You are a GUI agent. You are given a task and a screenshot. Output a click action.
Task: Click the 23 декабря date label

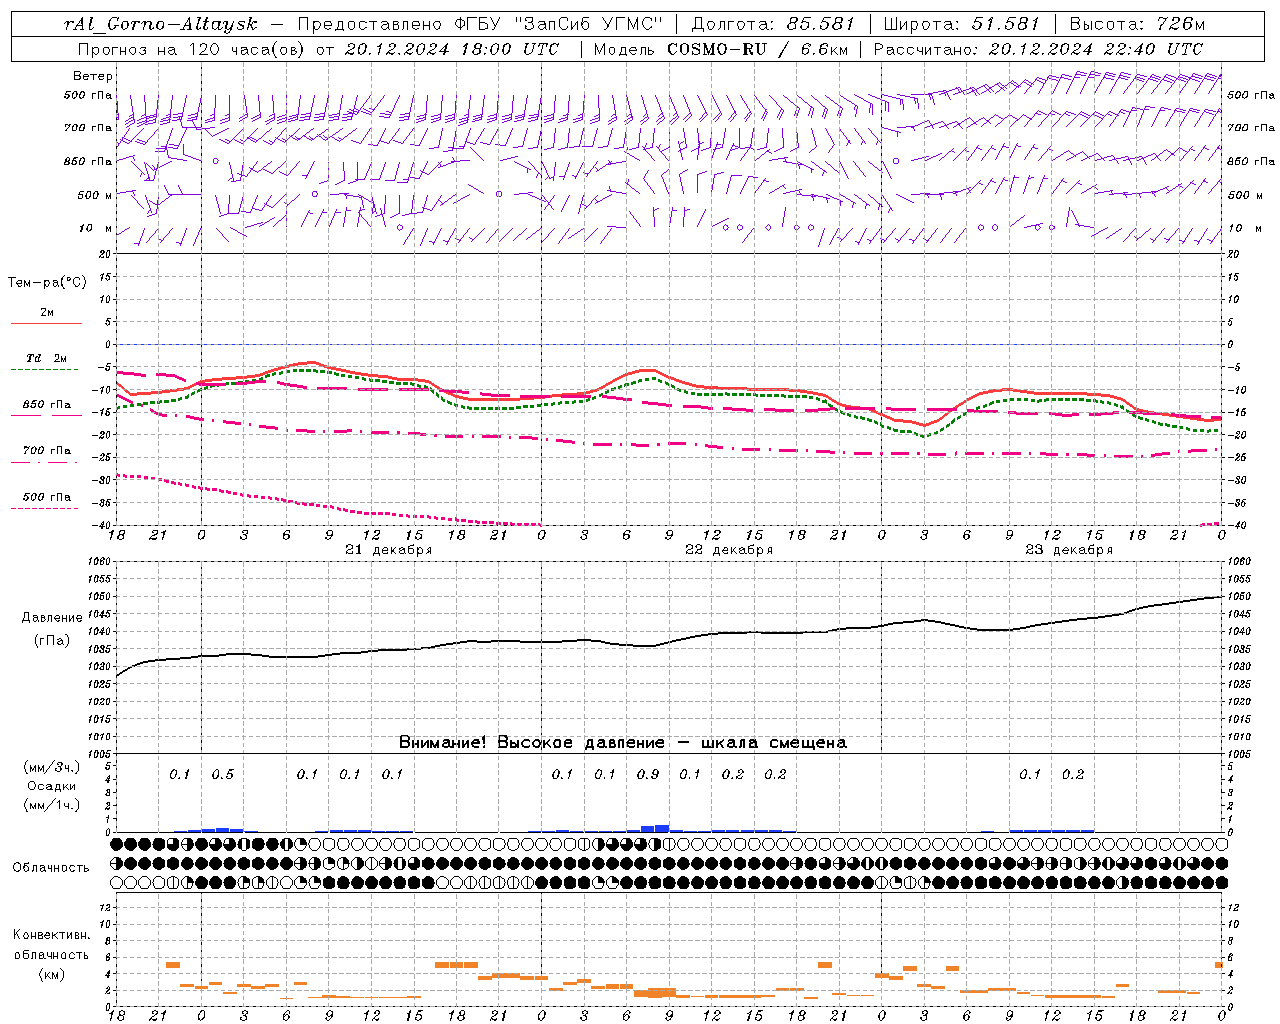pos(1068,550)
